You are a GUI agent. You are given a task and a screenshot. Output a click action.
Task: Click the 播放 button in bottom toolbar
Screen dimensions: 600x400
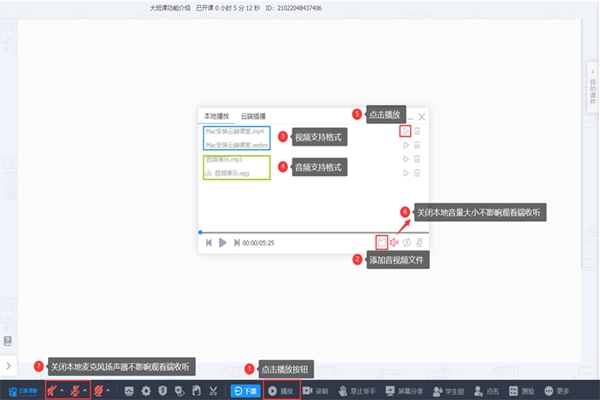click(x=281, y=390)
